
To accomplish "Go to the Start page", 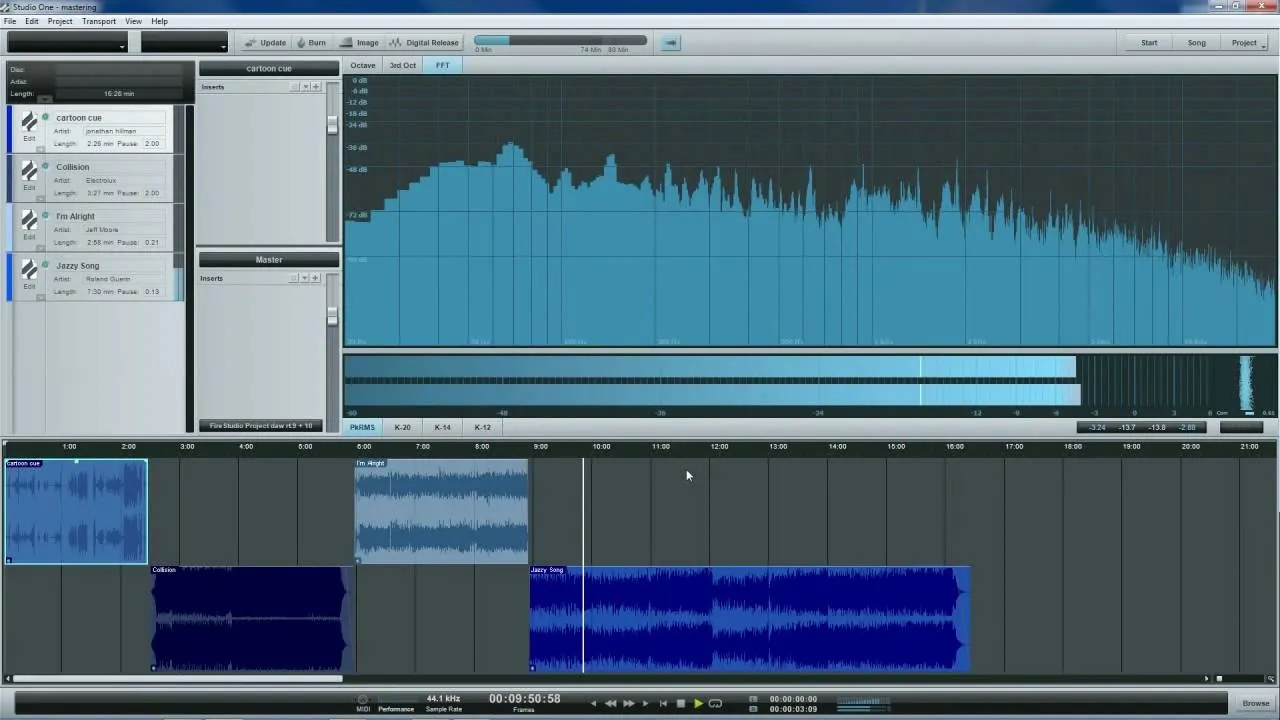I will [1149, 42].
